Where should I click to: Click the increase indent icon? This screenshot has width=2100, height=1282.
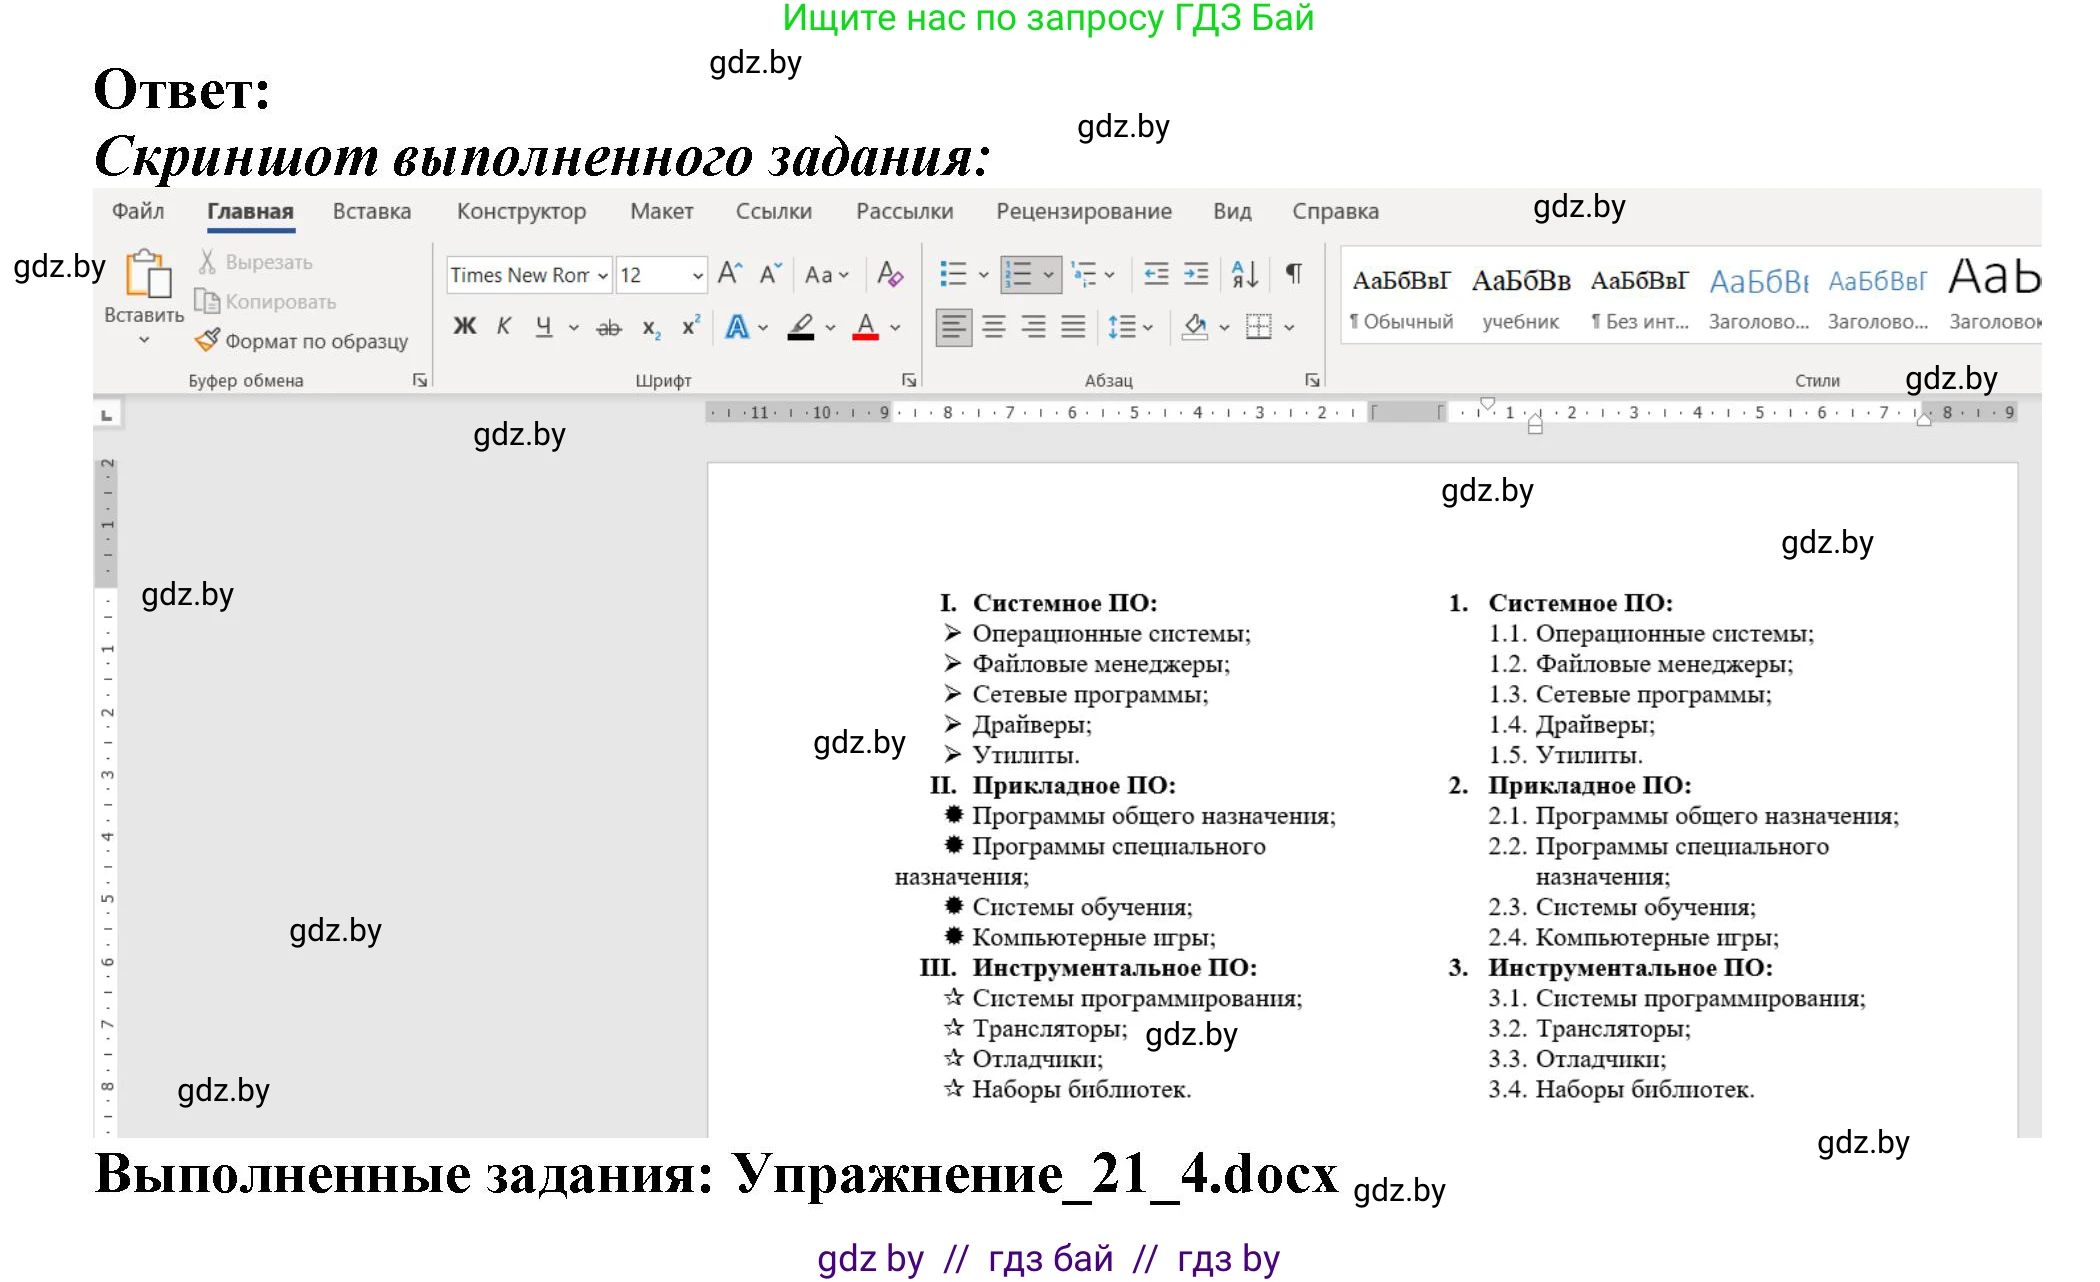[x=1195, y=272]
